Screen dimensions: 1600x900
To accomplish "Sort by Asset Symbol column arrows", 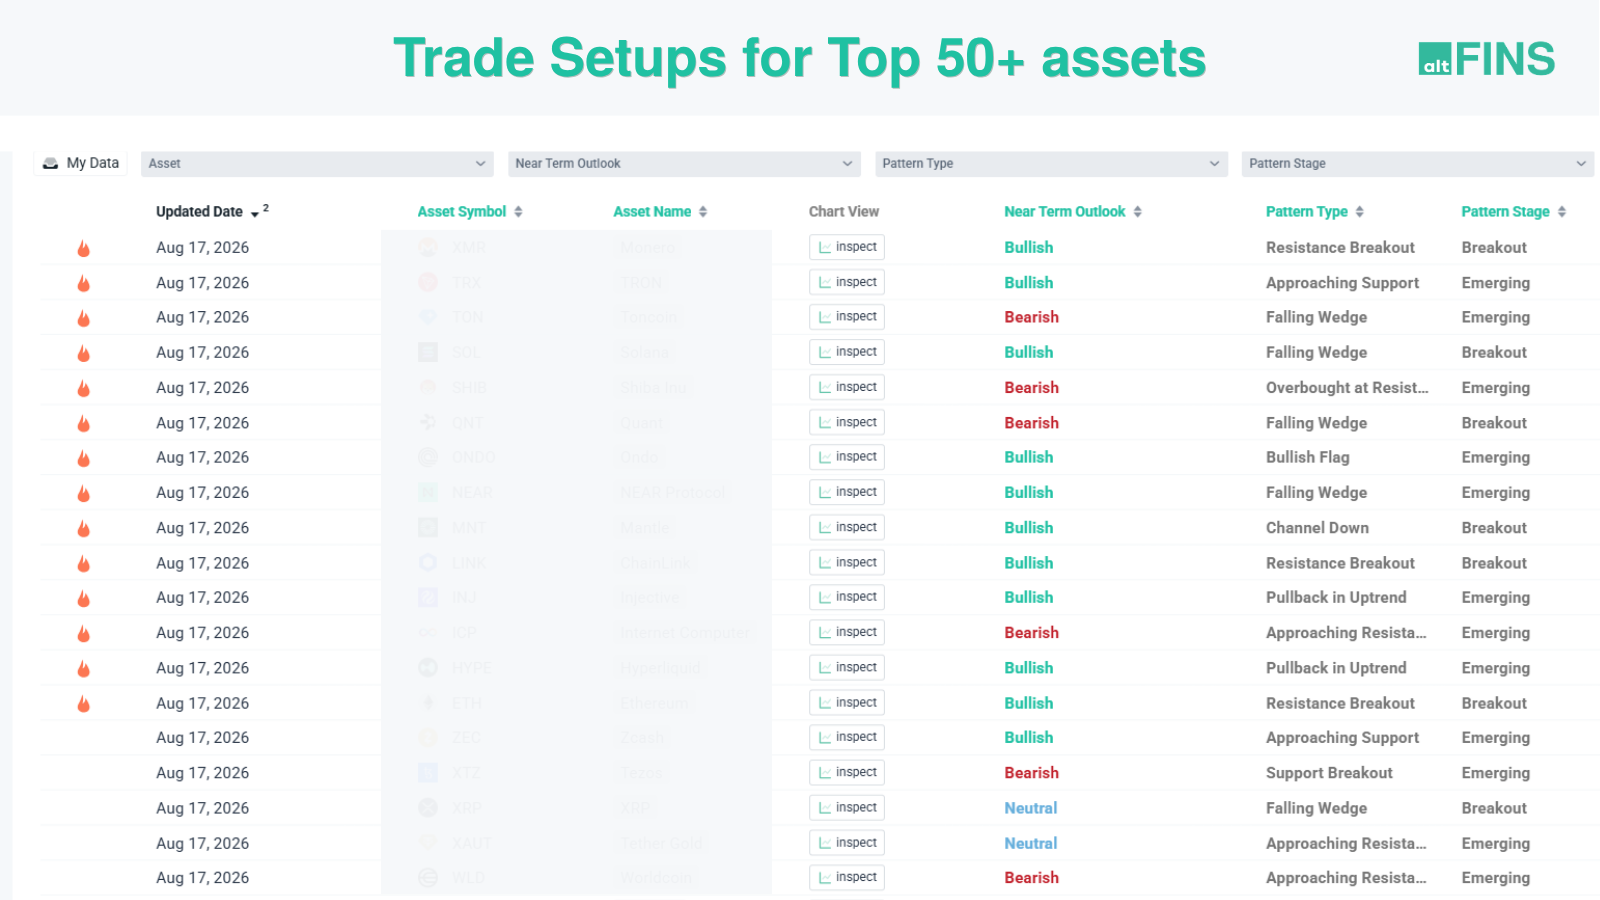I will point(518,212).
